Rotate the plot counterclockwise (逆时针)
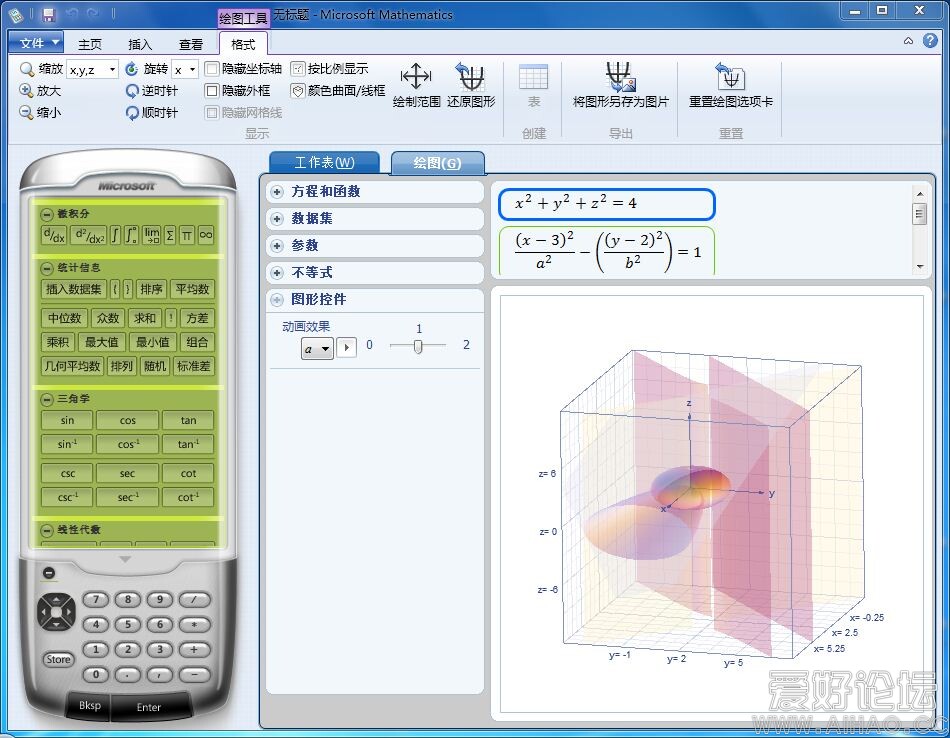950x738 pixels. tap(152, 89)
